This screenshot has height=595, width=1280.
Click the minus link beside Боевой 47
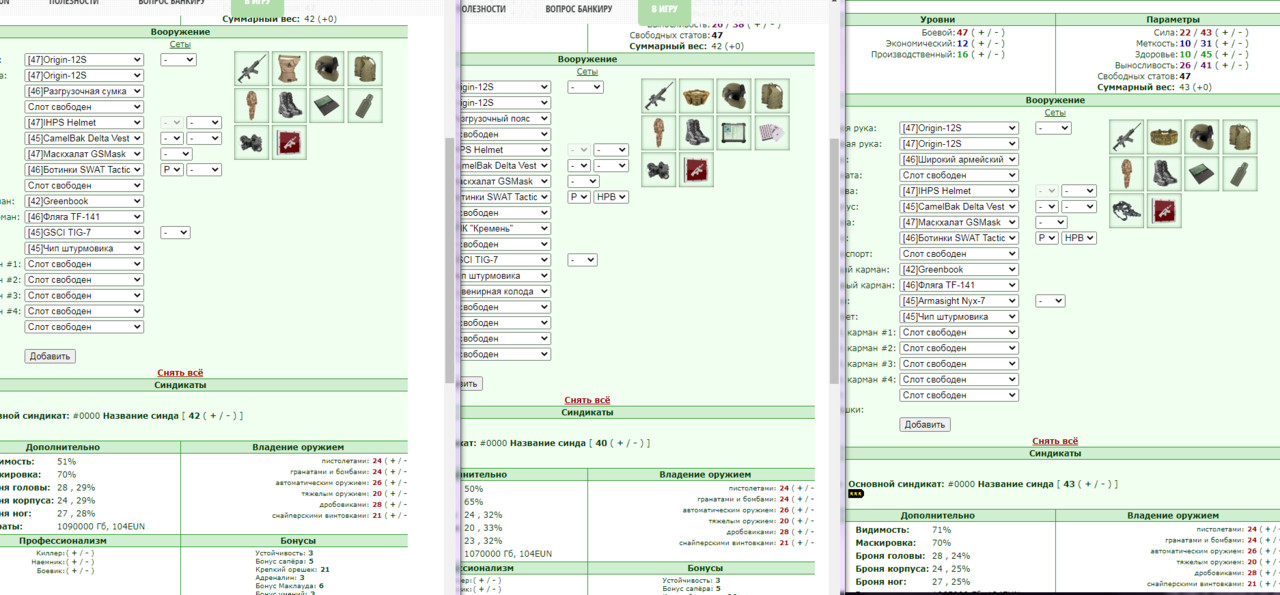pyautogui.click(x=996, y=33)
